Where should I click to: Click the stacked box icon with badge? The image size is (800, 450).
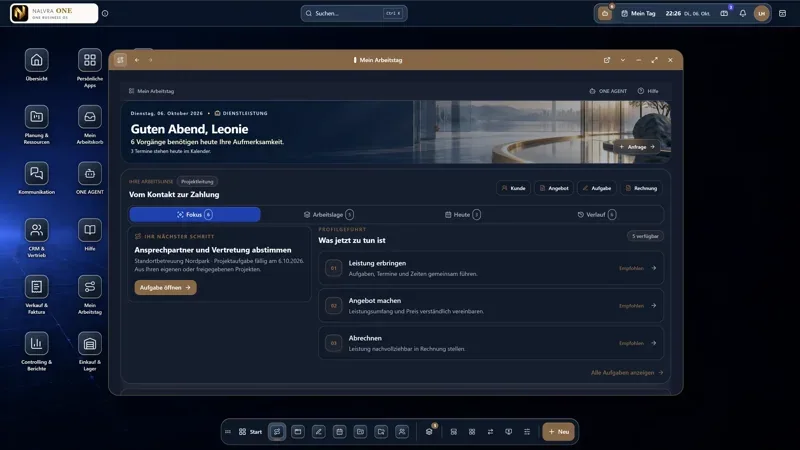point(429,432)
